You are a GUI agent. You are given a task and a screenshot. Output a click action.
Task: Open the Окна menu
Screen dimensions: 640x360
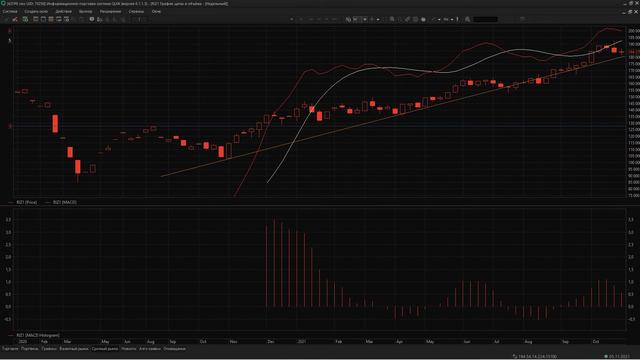pos(156,11)
